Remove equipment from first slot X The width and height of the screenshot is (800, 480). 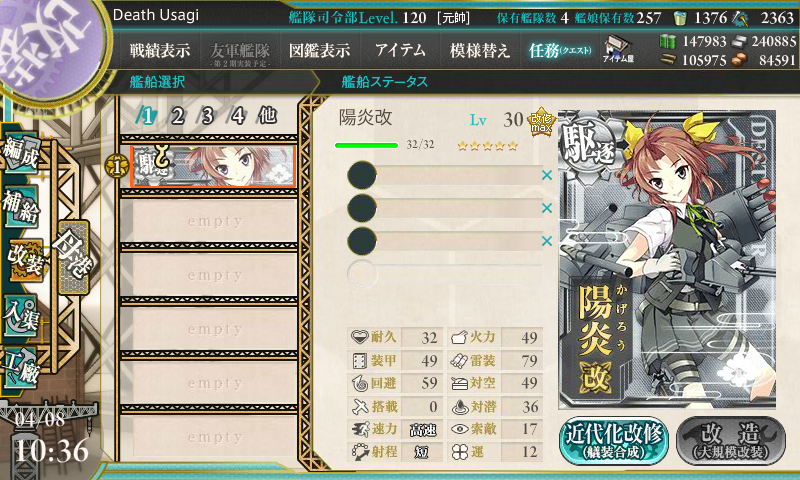[546, 175]
